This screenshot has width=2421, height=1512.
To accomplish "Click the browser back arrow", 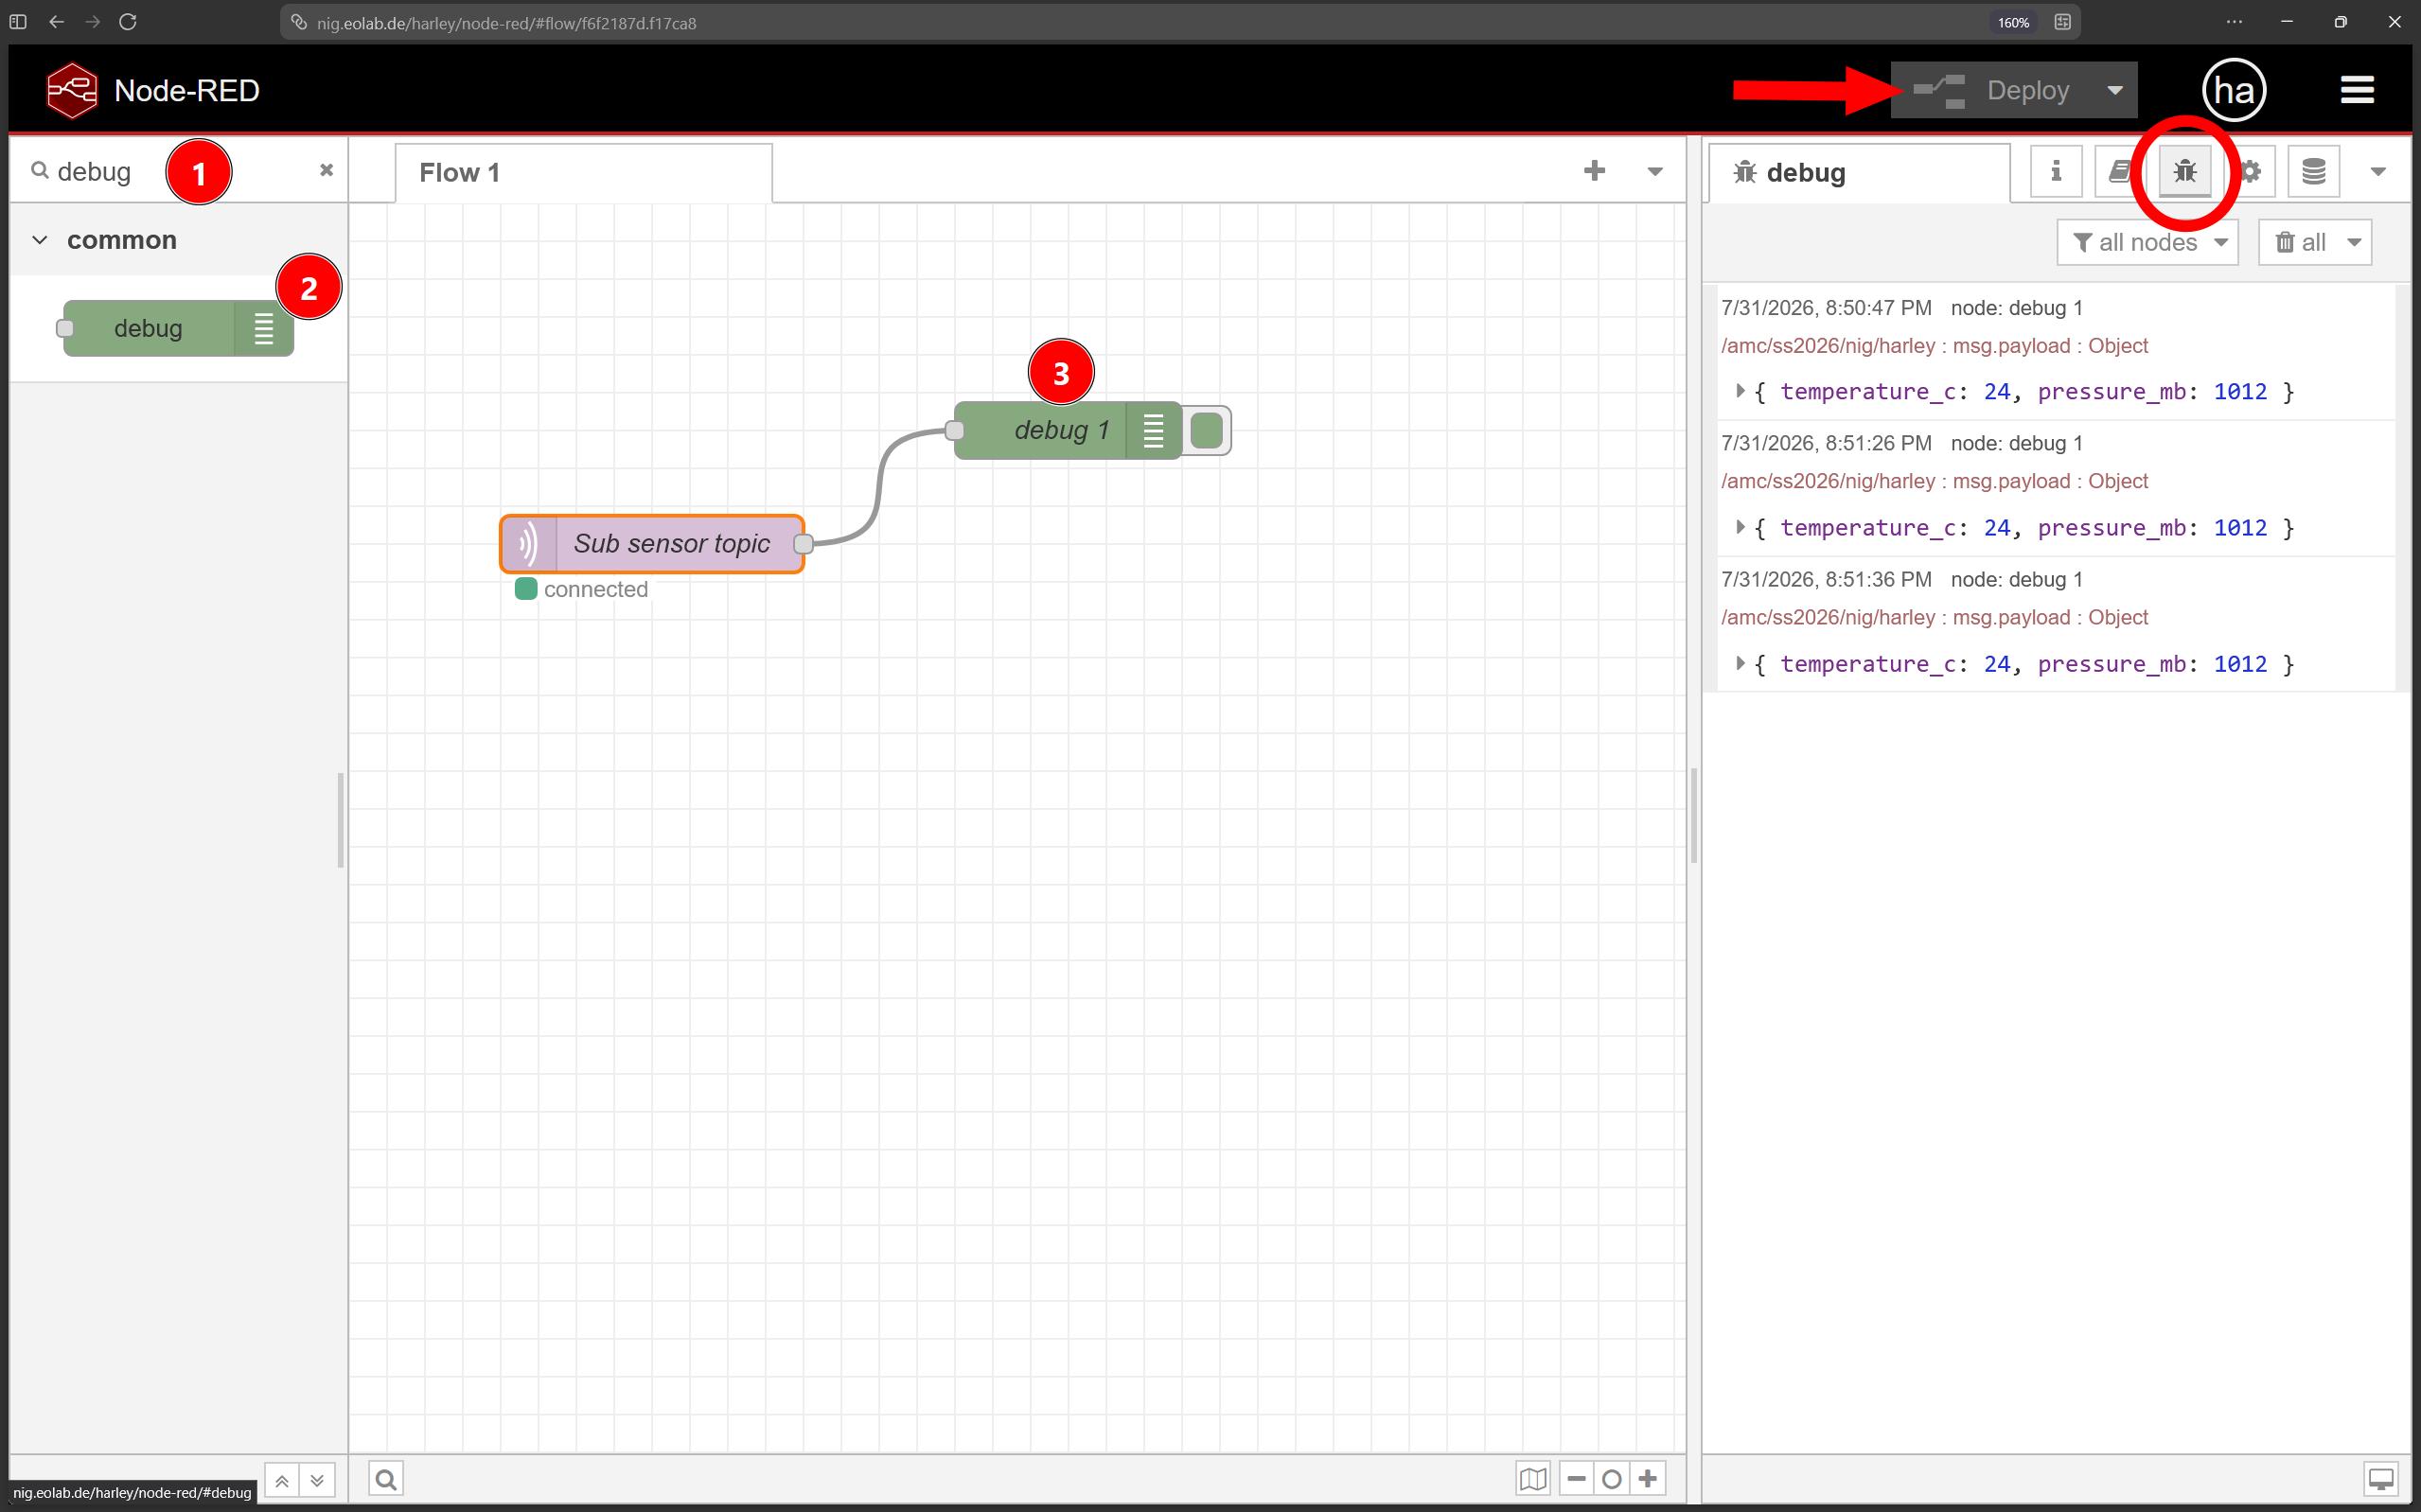I will click(x=57, y=22).
